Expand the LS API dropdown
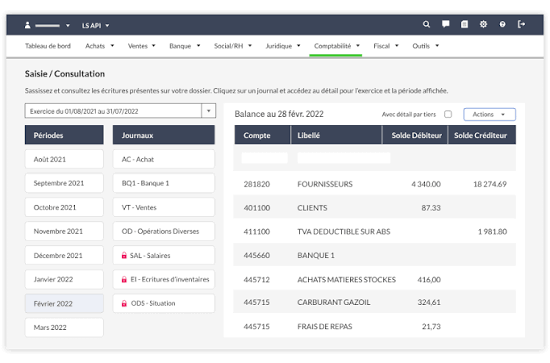 (x=95, y=26)
